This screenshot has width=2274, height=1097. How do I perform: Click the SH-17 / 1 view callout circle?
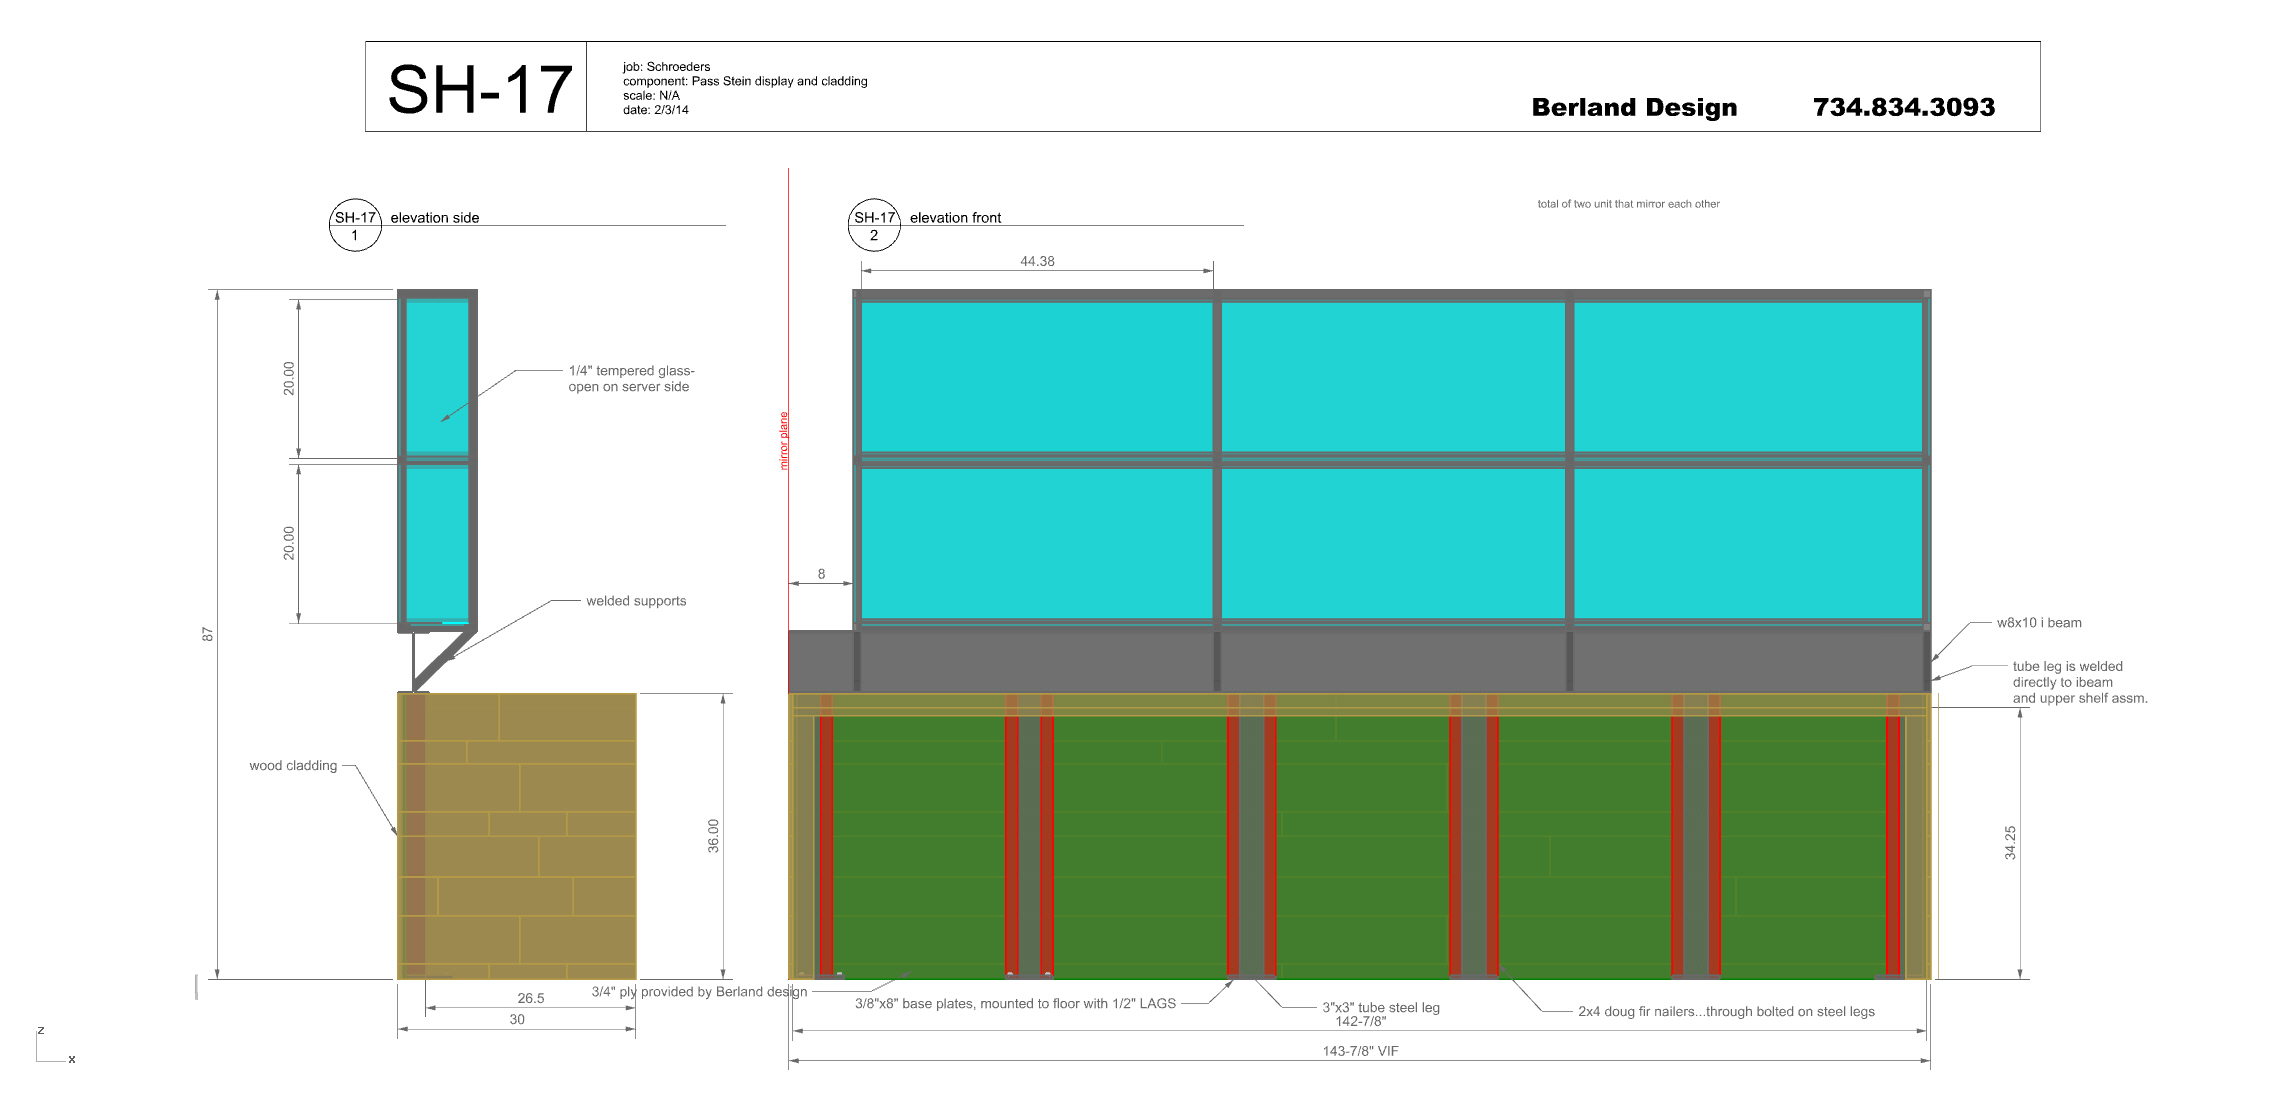pyautogui.click(x=355, y=225)
